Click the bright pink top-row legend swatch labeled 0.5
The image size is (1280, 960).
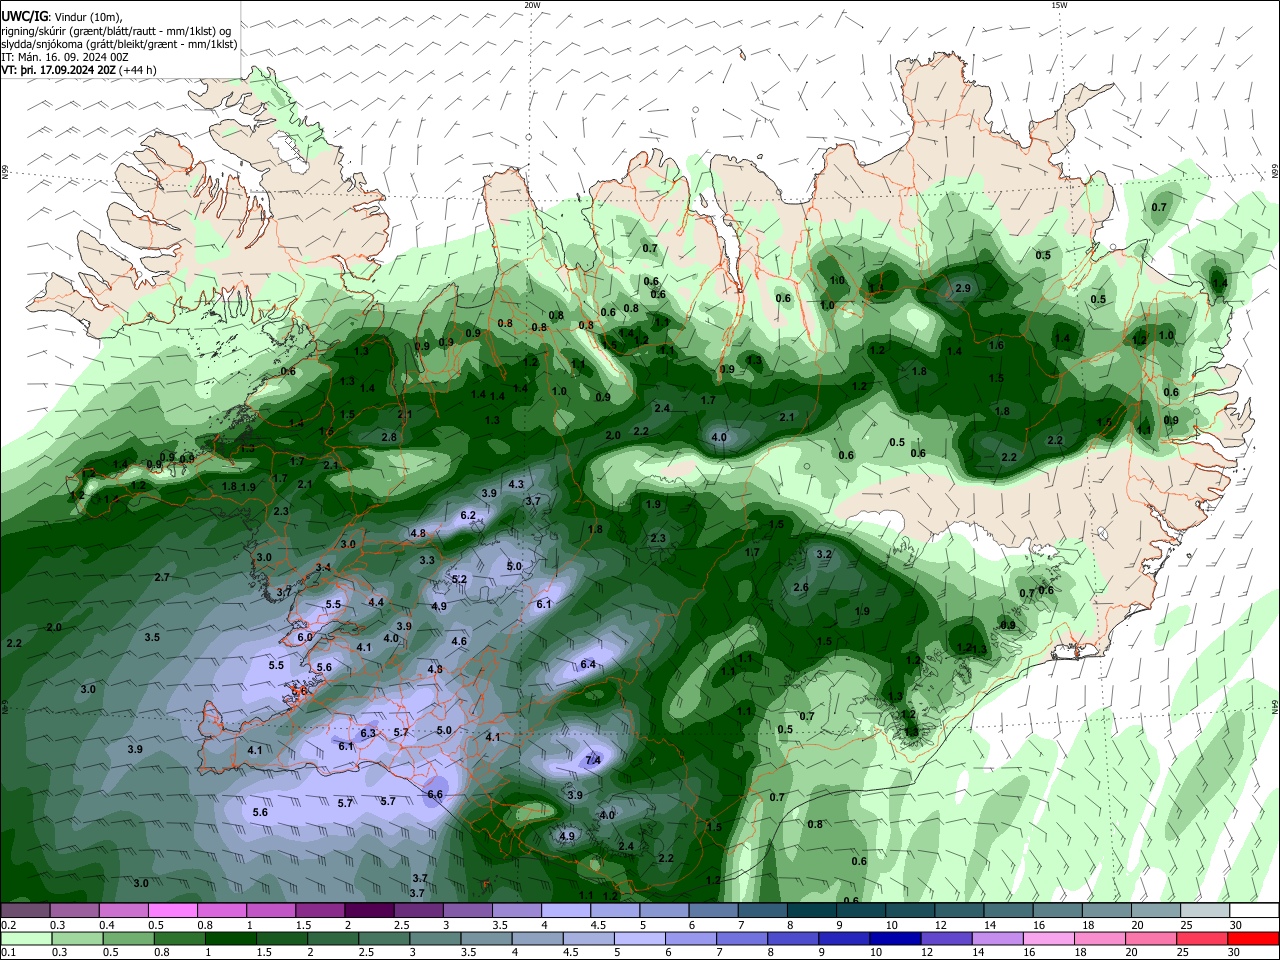pos(172,910)
